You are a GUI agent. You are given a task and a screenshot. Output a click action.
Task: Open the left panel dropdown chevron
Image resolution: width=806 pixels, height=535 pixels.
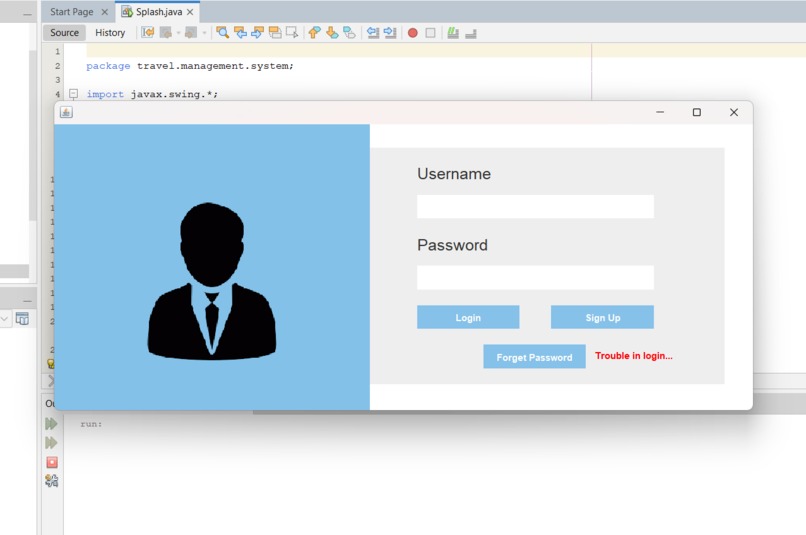(x=5, y=319)
